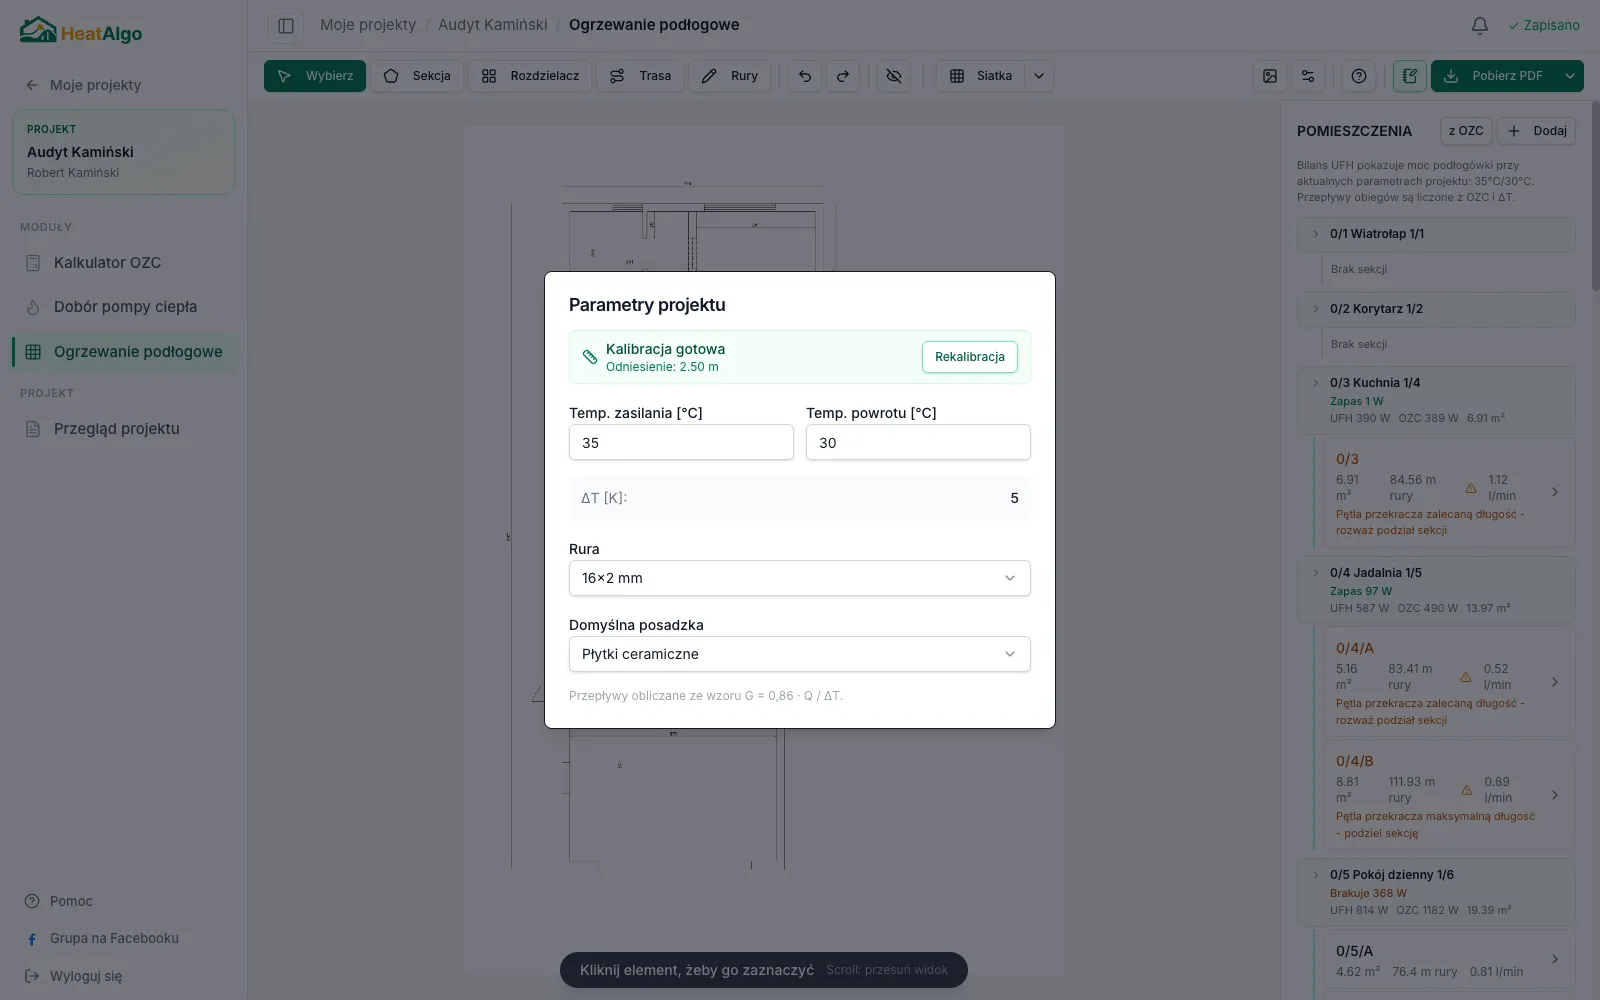
Task: Select the Rury pencil tool
Action: pos(730,76)
